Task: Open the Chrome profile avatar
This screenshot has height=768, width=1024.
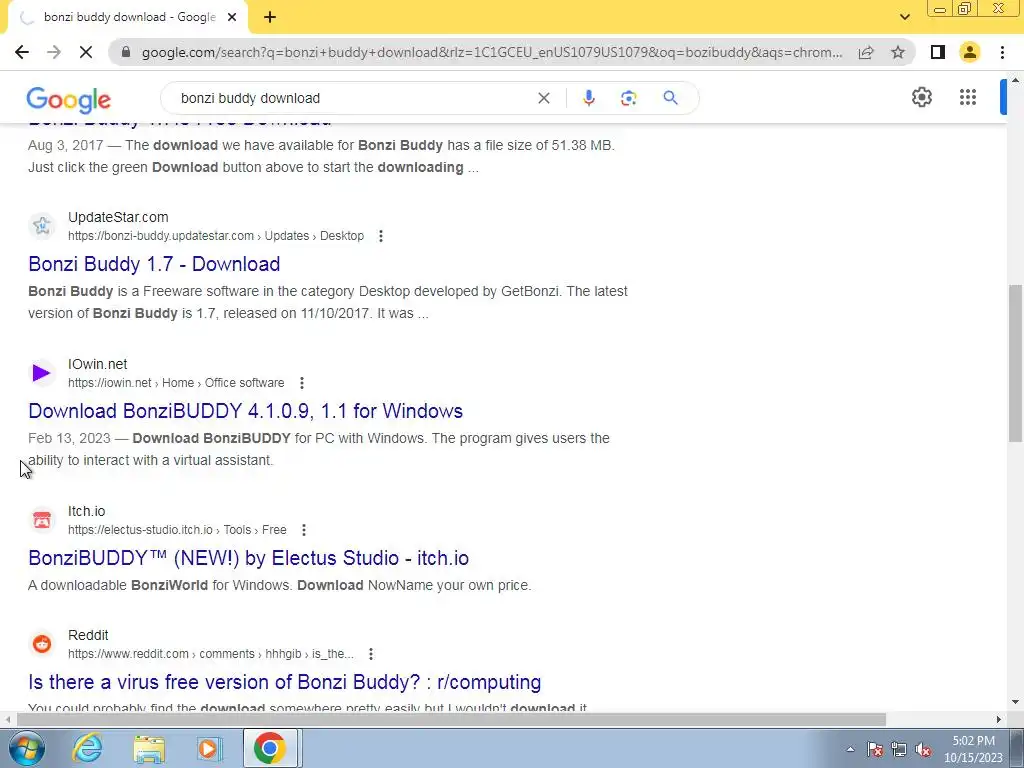Action: tap(970, 52)
